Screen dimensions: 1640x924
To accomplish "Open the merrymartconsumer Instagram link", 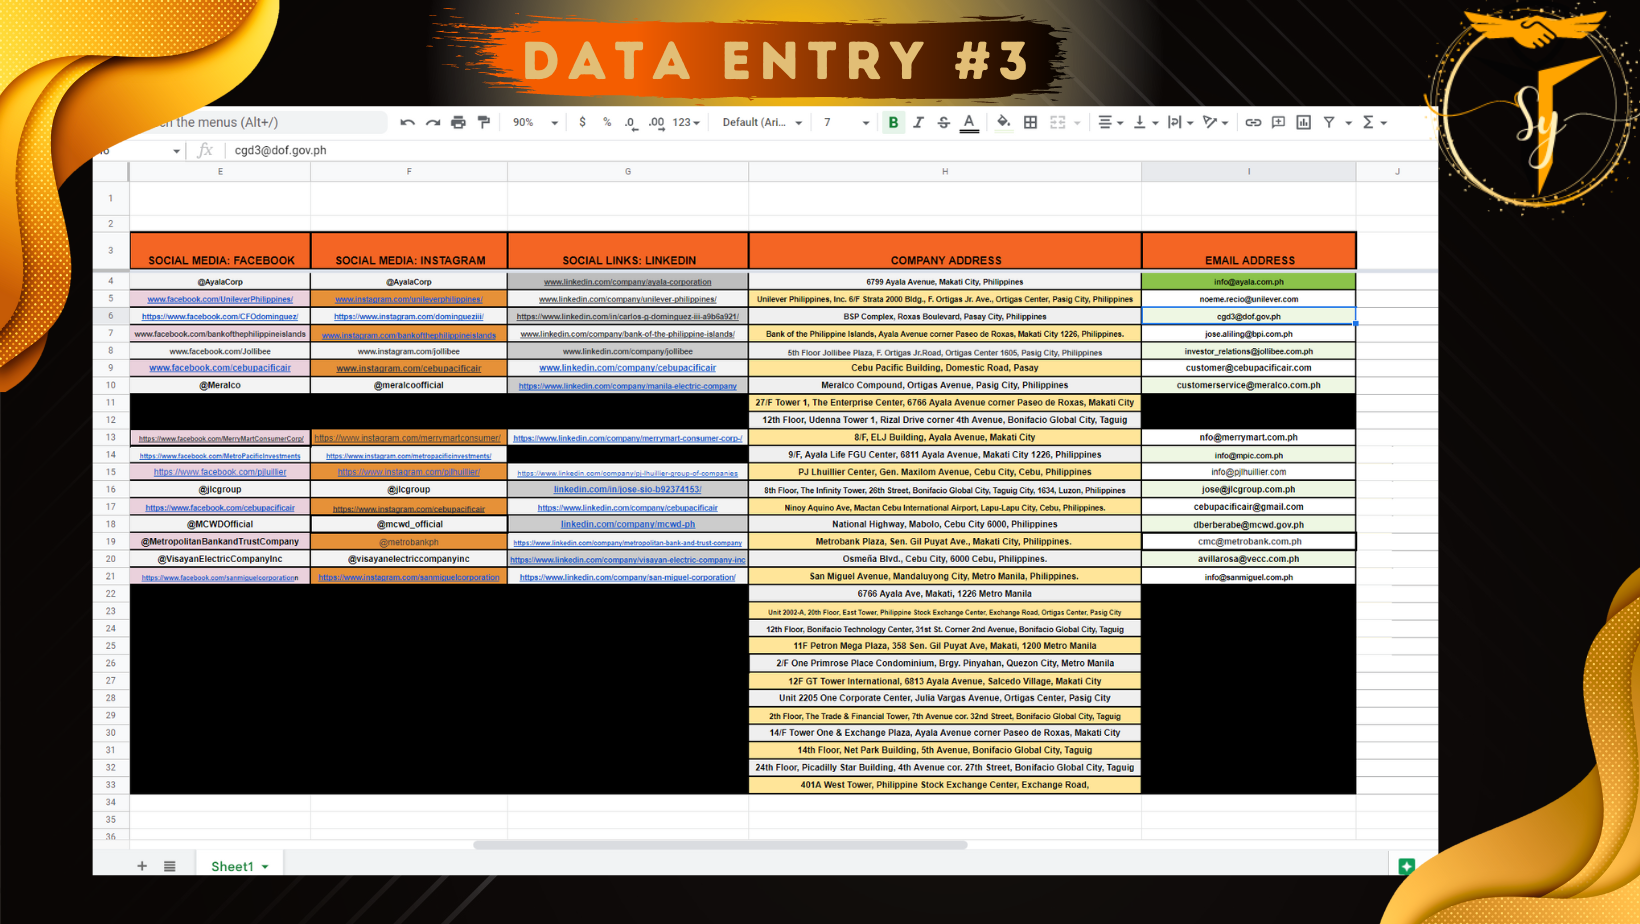I will click(408, 438).
